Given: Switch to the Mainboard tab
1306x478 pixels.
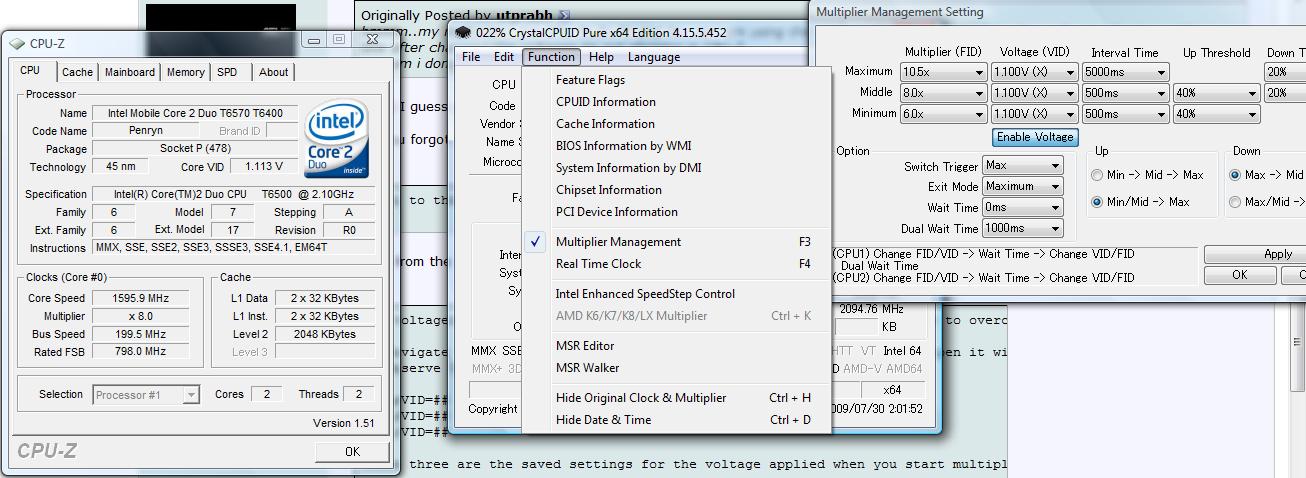Looking at the screenshot, I should 130,72.
